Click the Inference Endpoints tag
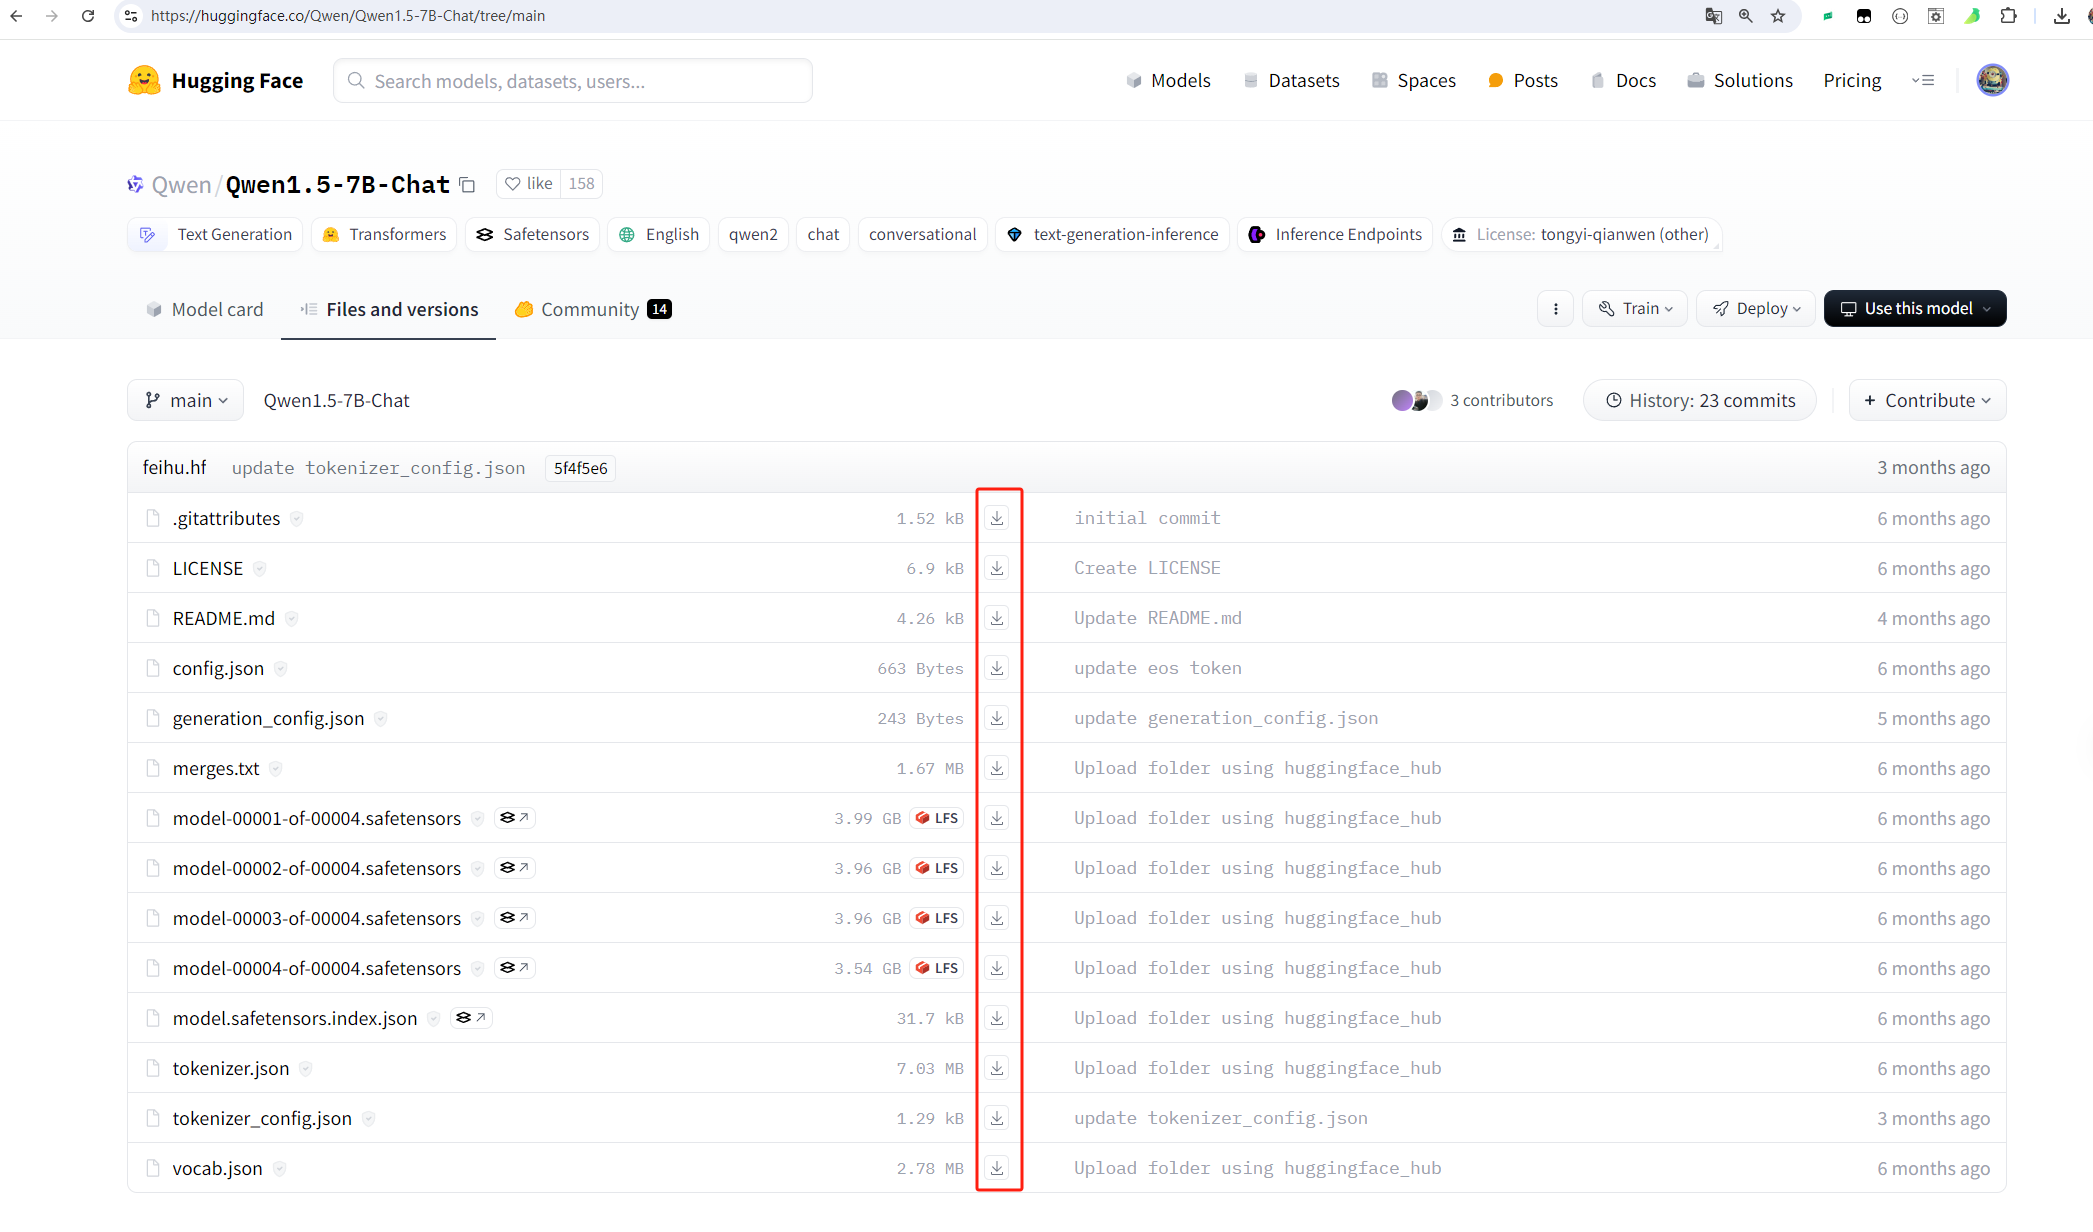The image size is (2093, 1232). click(x=1335, y=234)
